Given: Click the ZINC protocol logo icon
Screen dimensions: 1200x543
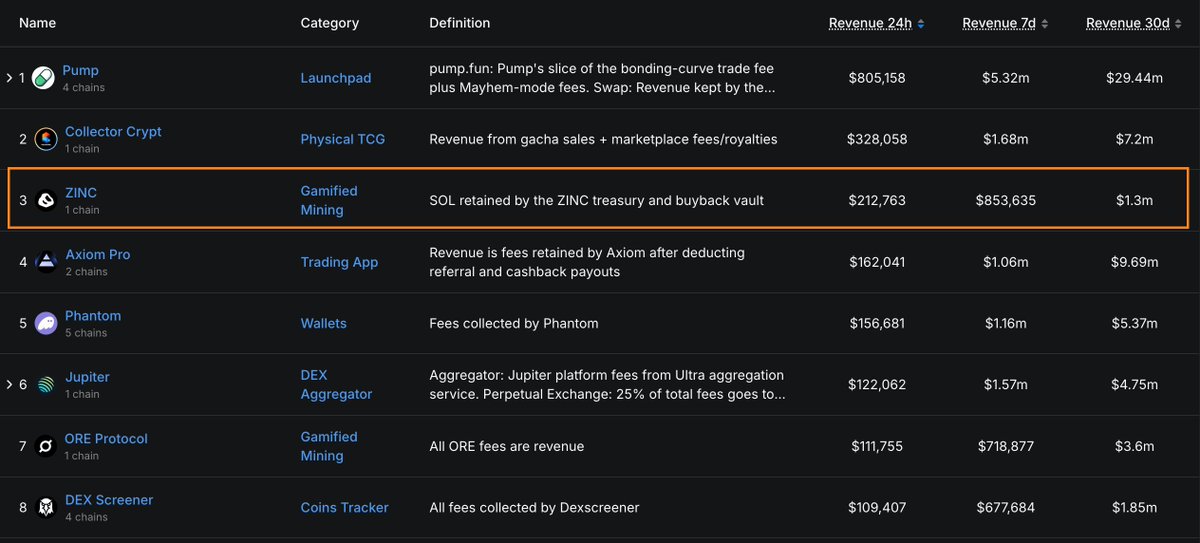Looking at the screenshot, I should (46, 201).
